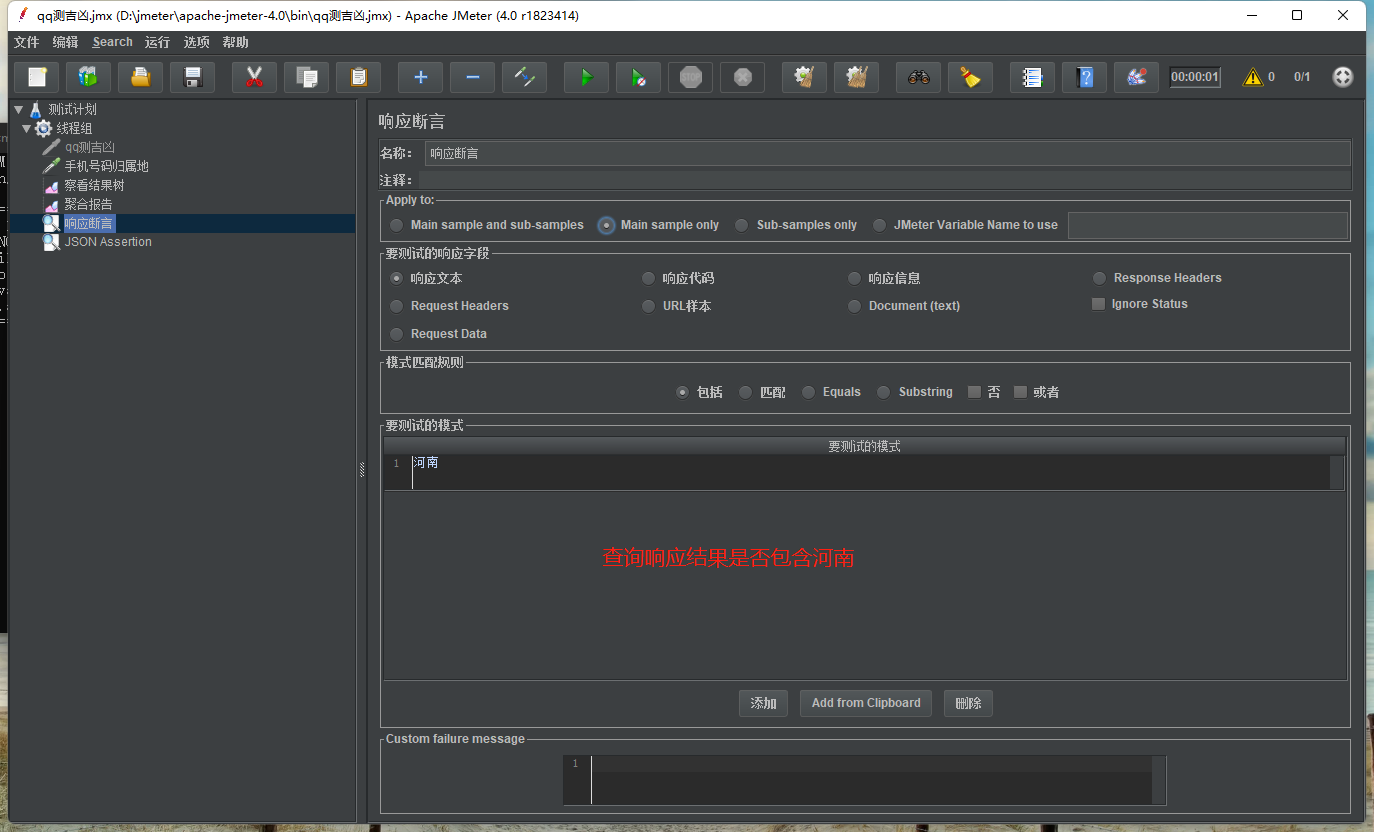Select URL样本 radio button
Image resolution: width=1374 pixels, height=832 pixels.
click(677, 306)
